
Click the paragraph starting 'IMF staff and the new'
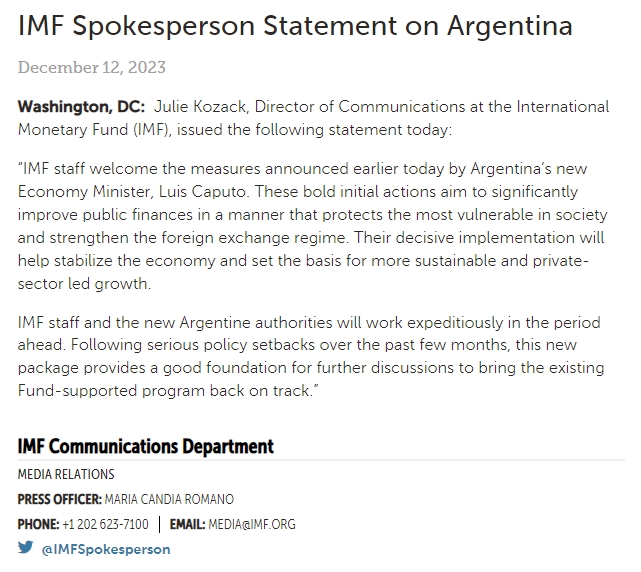(x=311, y=354)
